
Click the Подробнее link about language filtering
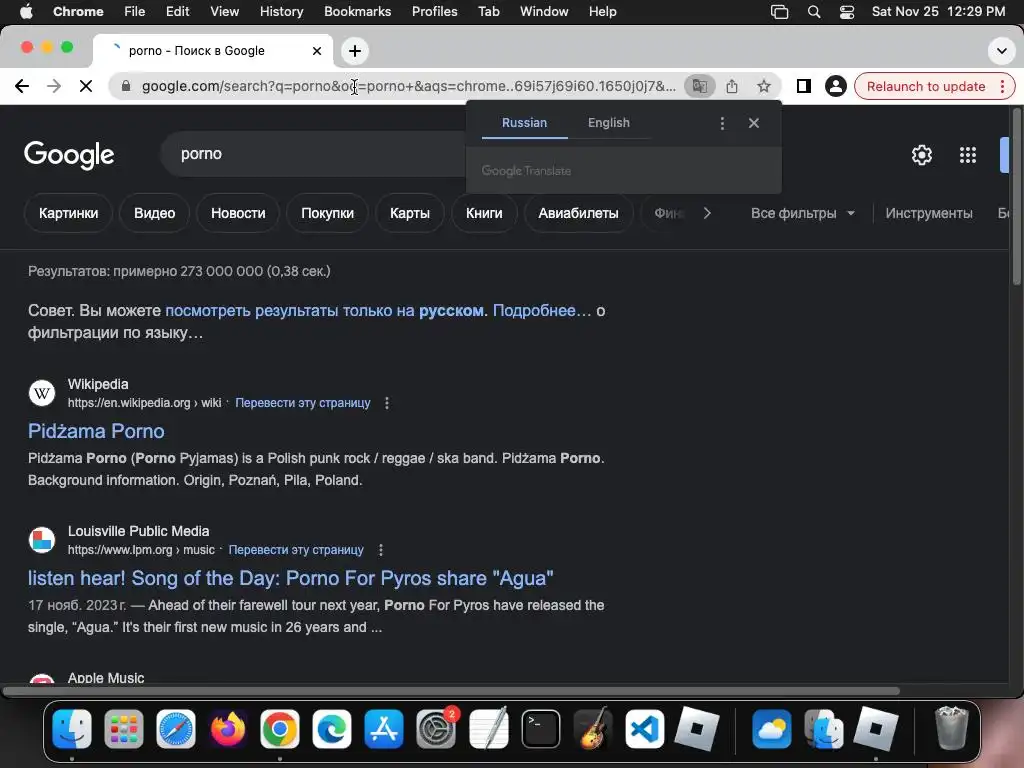point(542,311)
